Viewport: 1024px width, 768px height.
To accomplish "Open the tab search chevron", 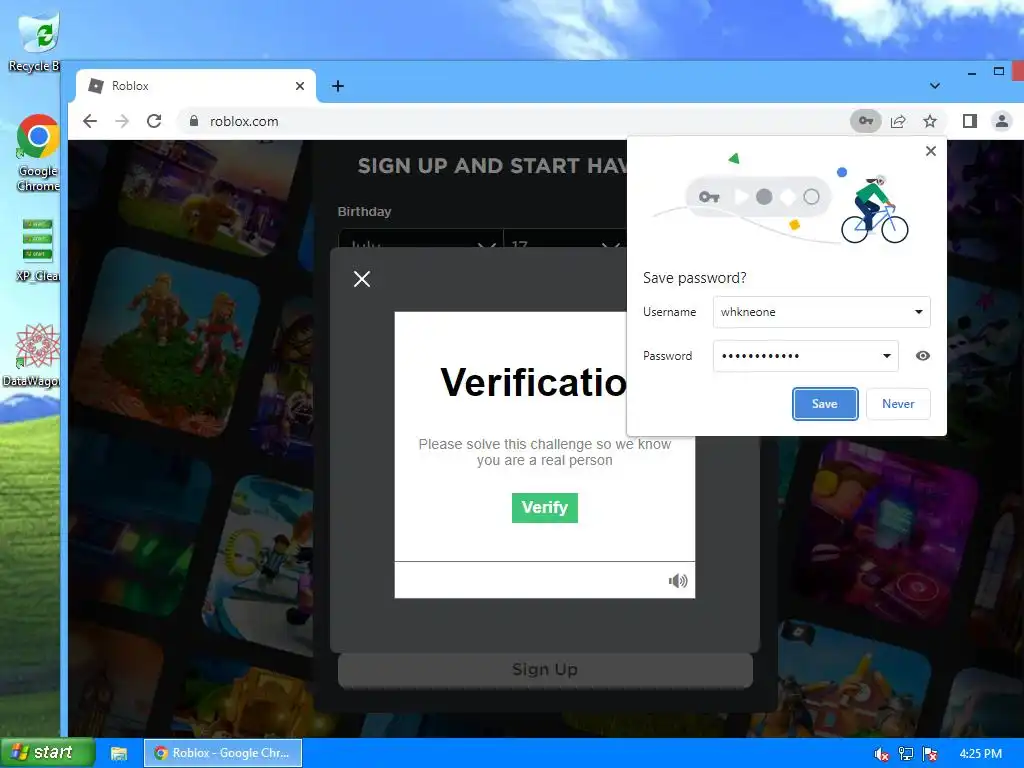I will (935, 86).
